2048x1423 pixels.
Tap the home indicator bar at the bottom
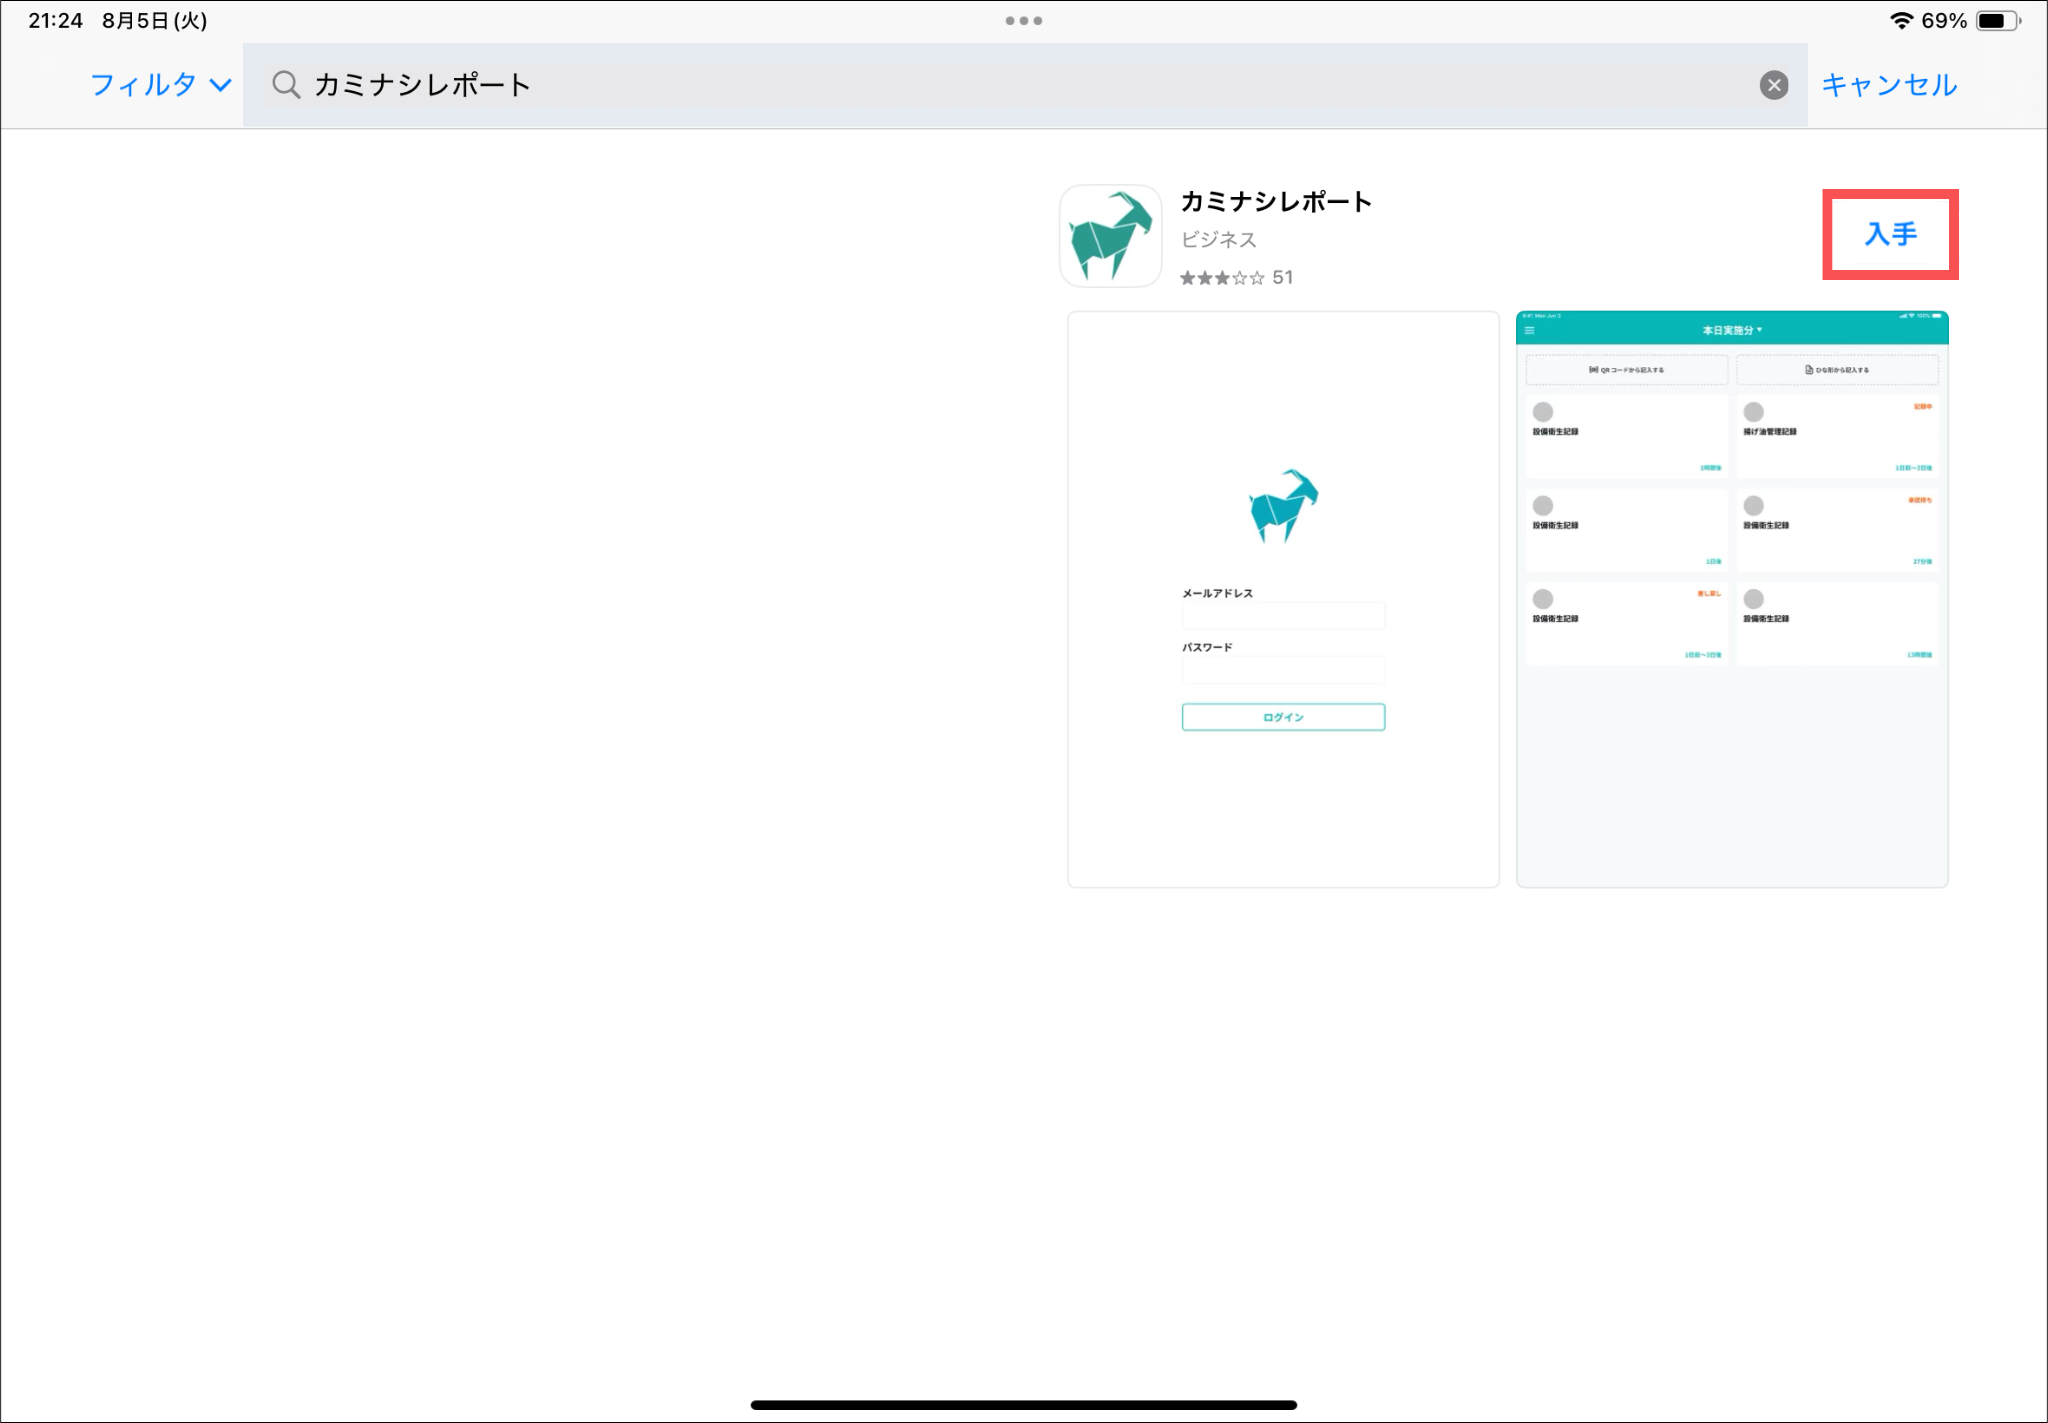[x=1023, y=1404]
